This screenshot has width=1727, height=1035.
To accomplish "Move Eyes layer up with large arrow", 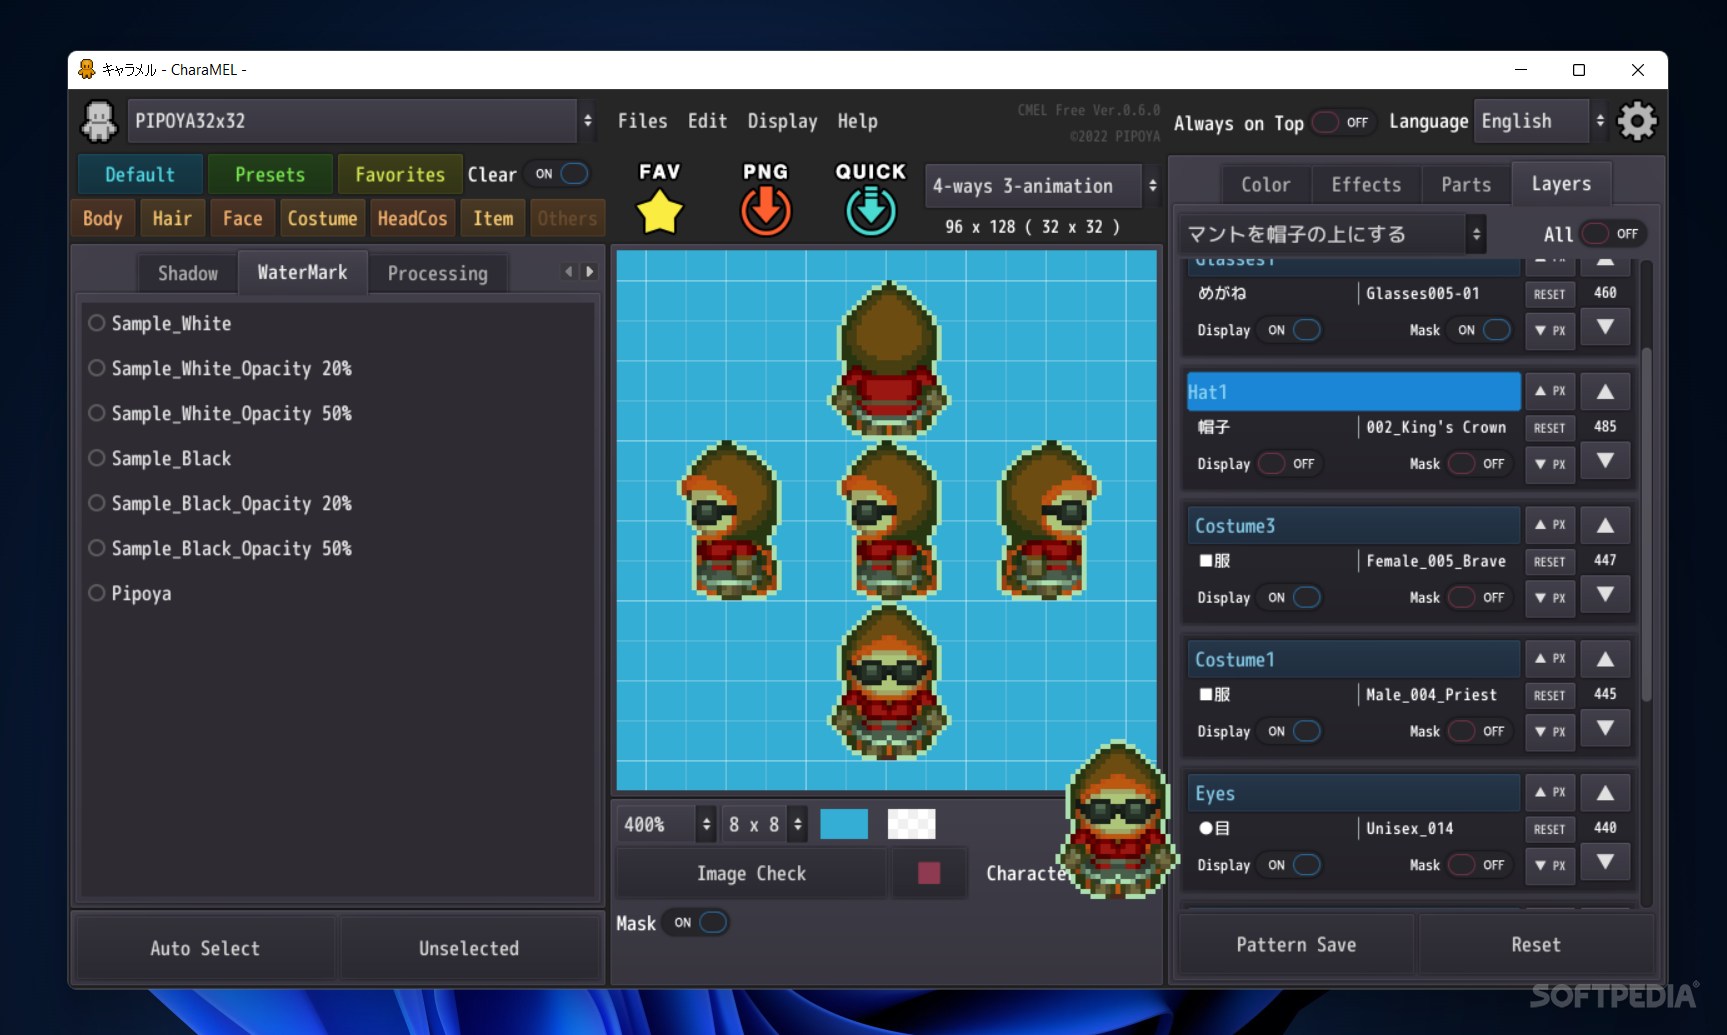I will [1605, 794].
